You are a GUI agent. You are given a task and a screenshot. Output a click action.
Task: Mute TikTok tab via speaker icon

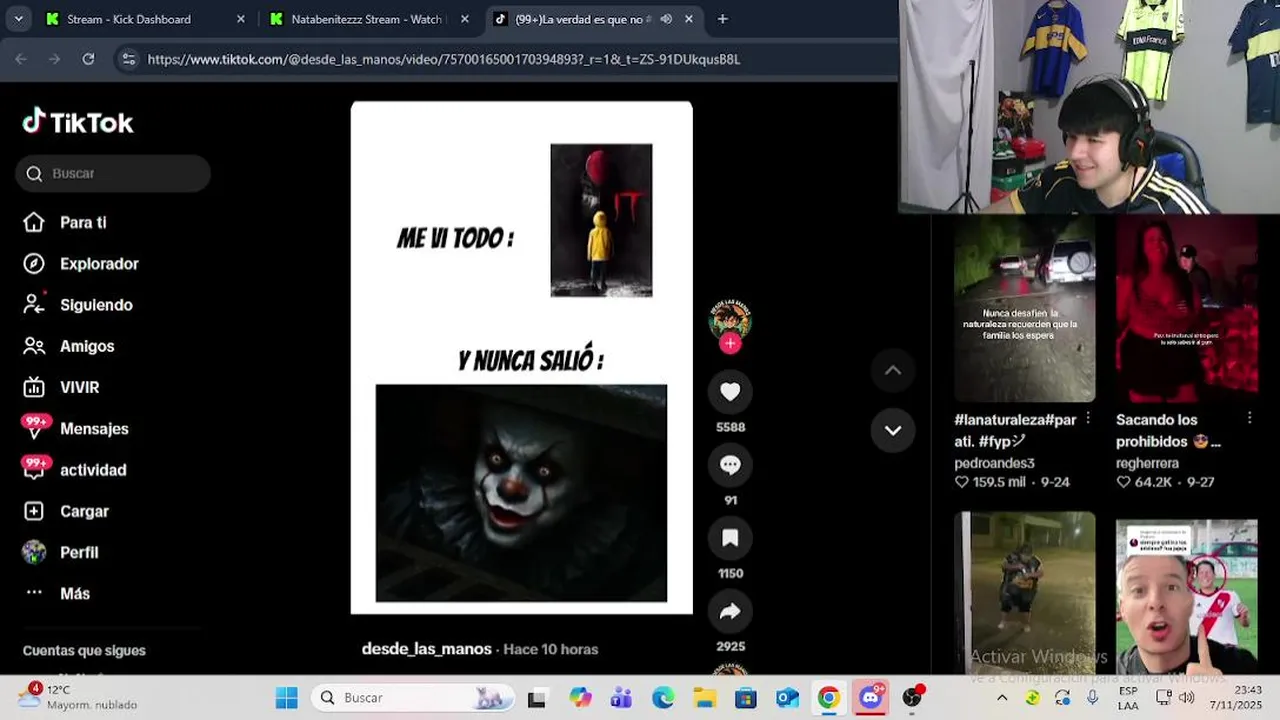[x=666, y=19]
